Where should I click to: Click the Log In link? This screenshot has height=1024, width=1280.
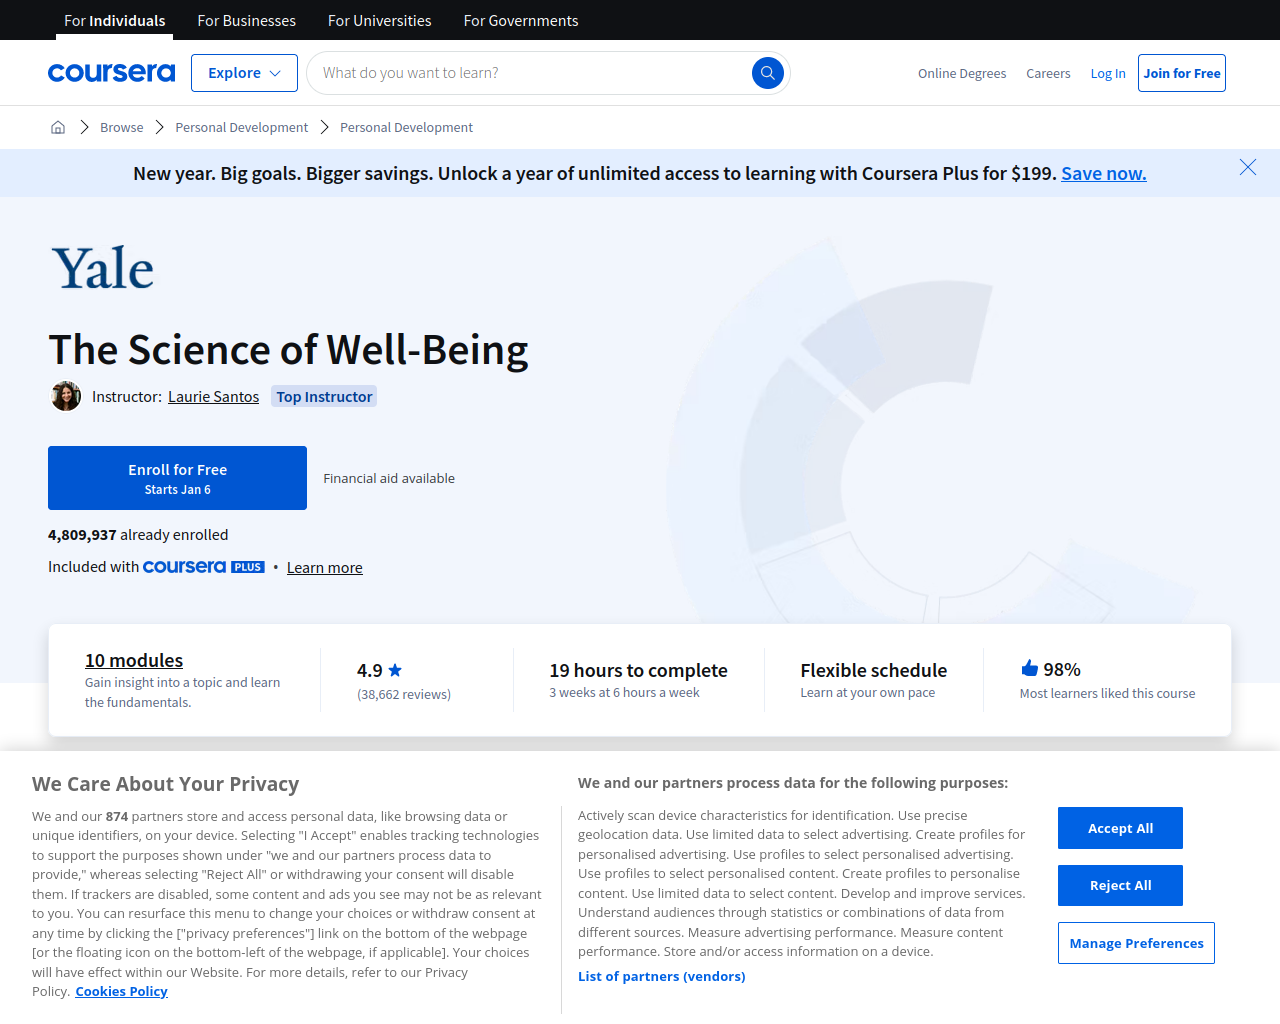click(1108, 73)
